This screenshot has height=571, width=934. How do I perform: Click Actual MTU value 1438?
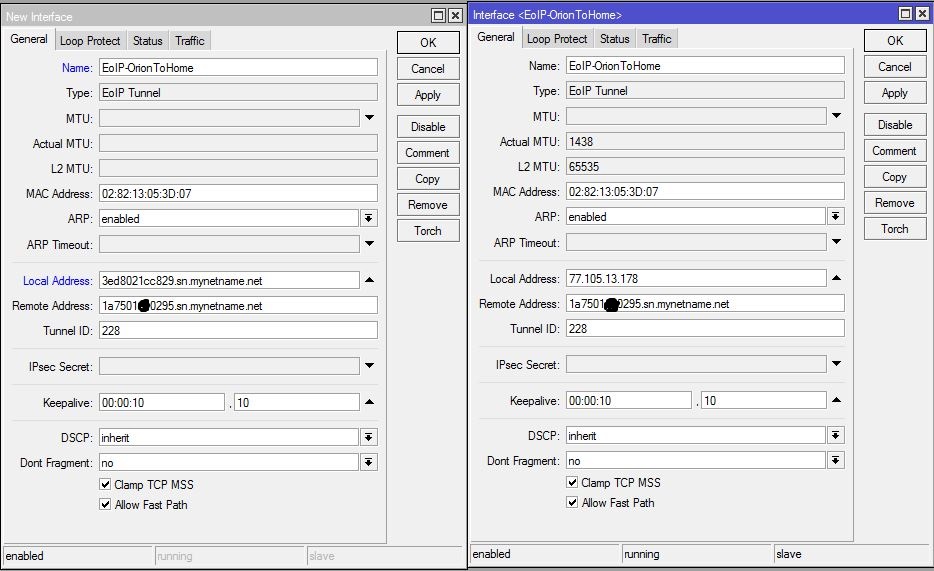[x=705, y=142]
